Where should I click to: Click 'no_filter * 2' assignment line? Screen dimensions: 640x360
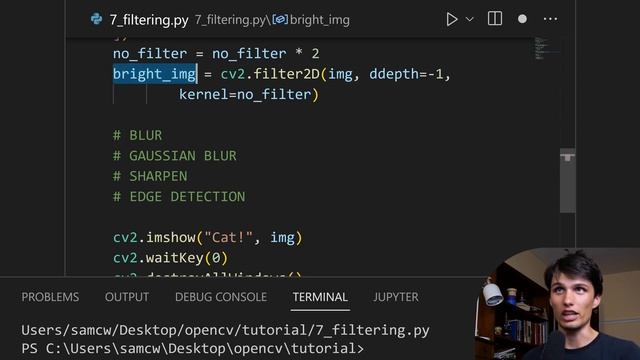coord(216,53)
